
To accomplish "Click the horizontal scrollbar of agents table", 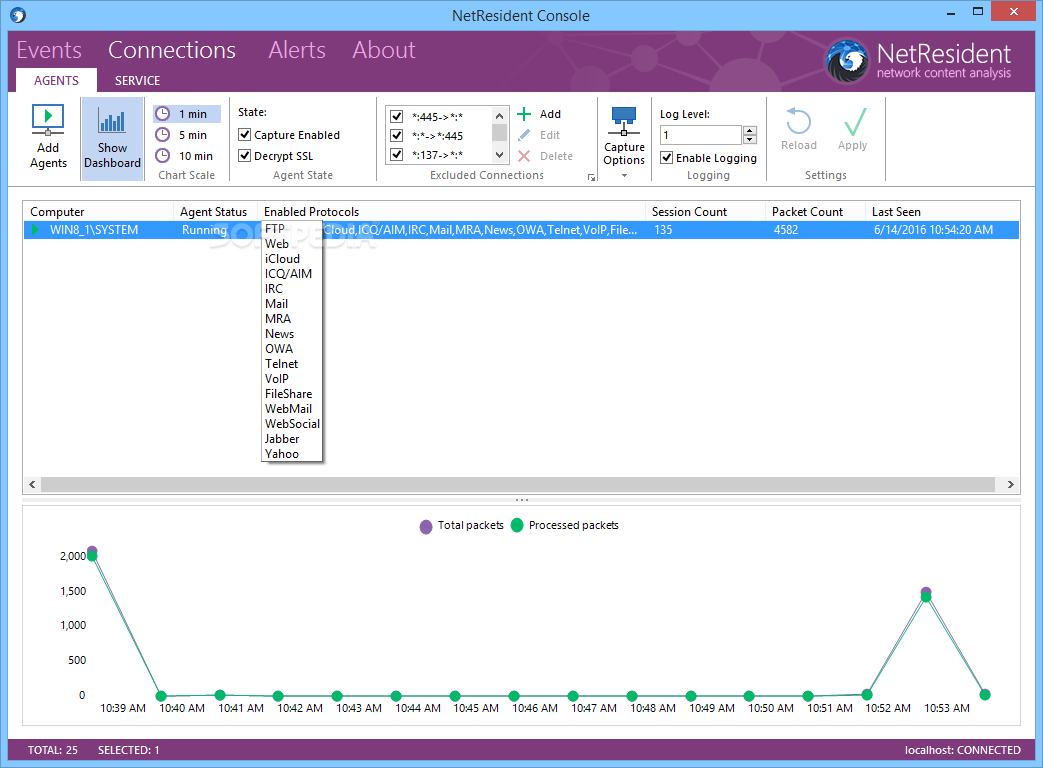I will tap(518, 484).
